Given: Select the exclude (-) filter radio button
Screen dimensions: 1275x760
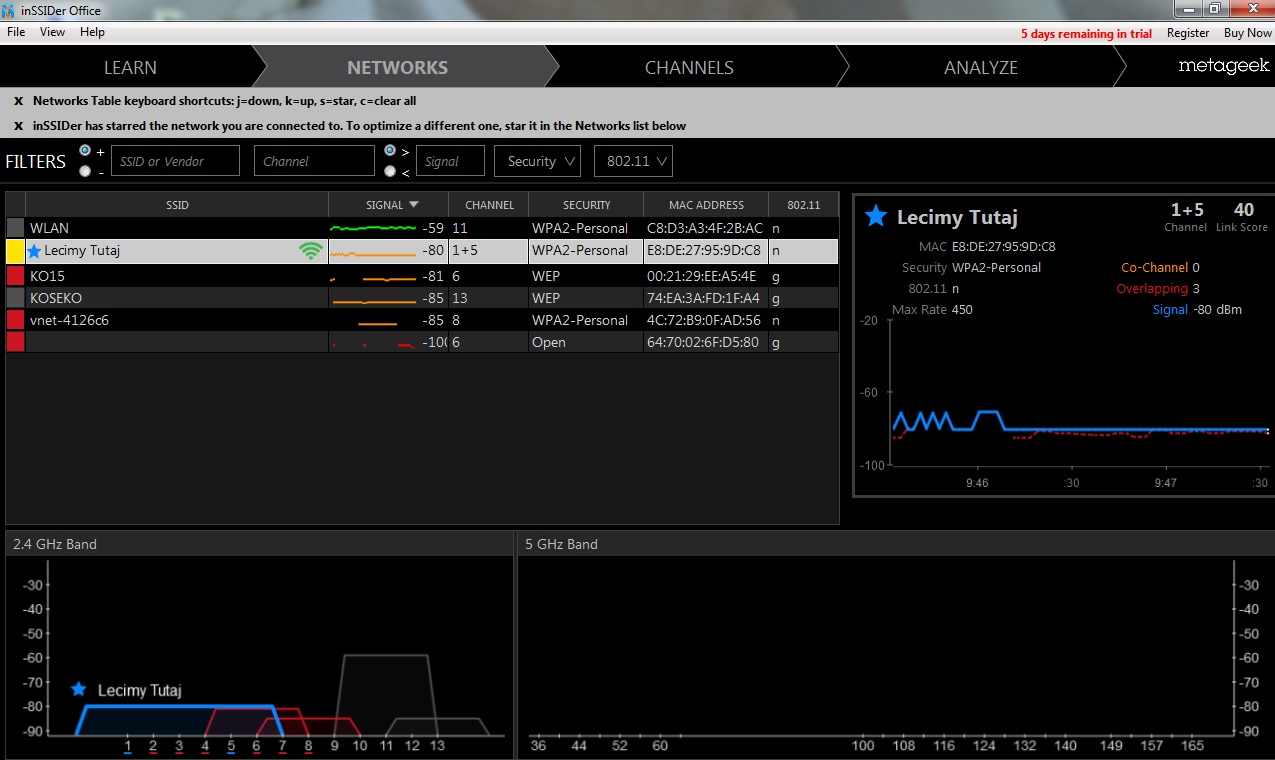Looking at the screenshot, I should [85, 171].
